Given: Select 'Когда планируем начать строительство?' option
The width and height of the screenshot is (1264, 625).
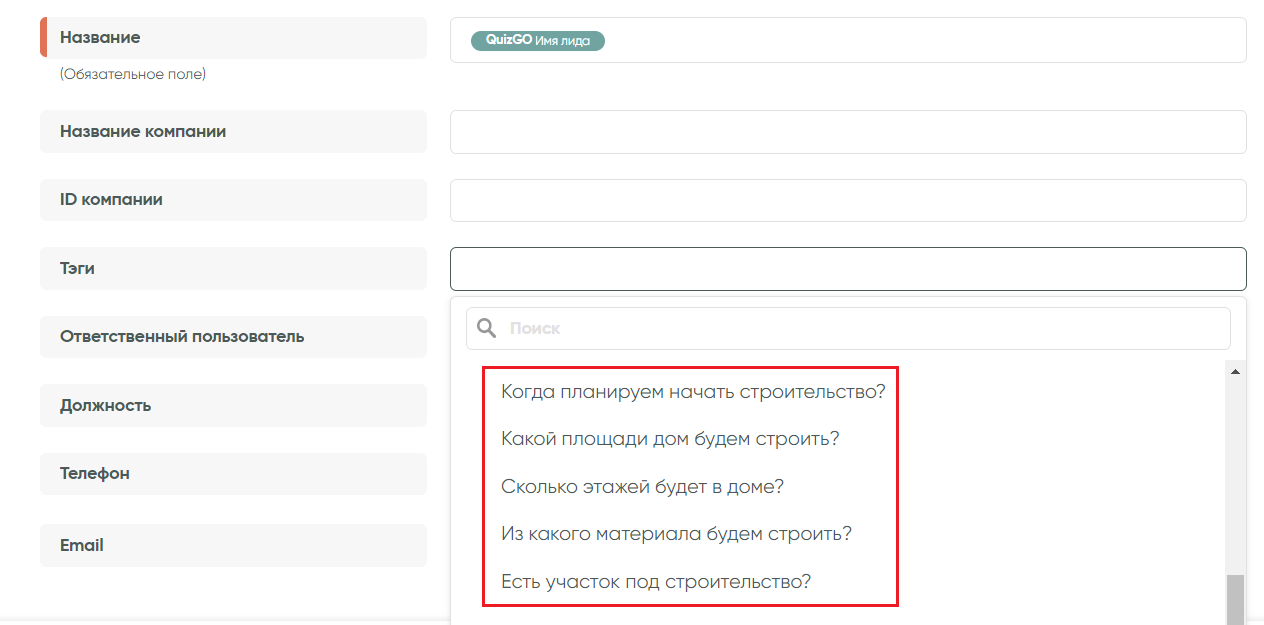Looking at the screenshot, I should (693, 391).
